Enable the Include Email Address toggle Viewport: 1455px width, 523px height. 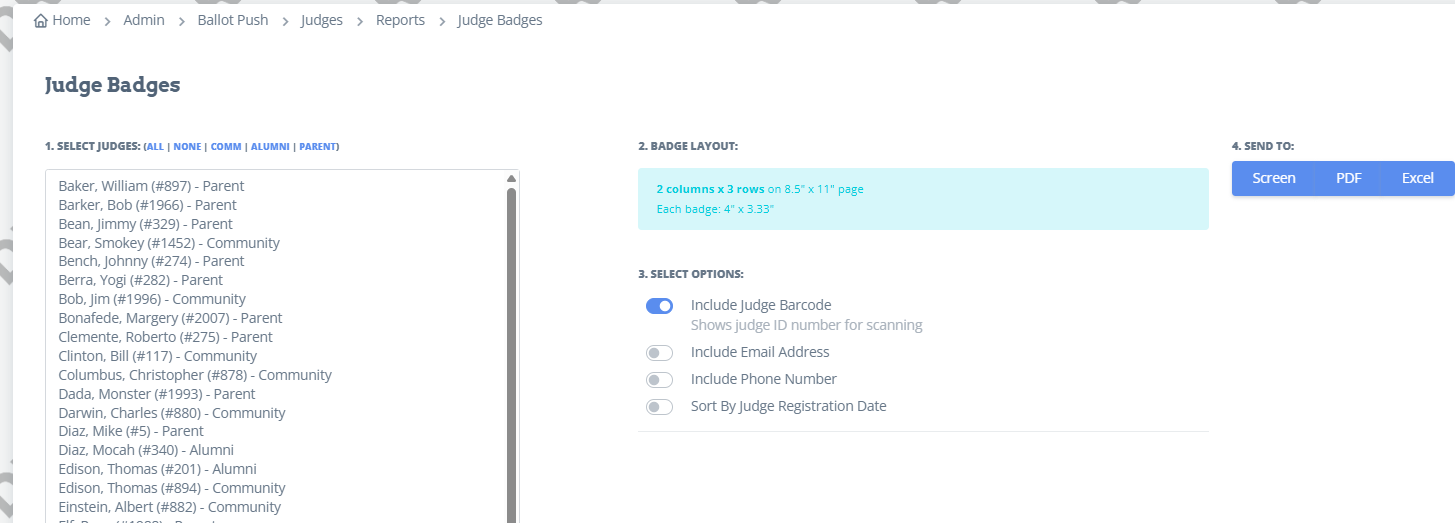coord(659,353)
